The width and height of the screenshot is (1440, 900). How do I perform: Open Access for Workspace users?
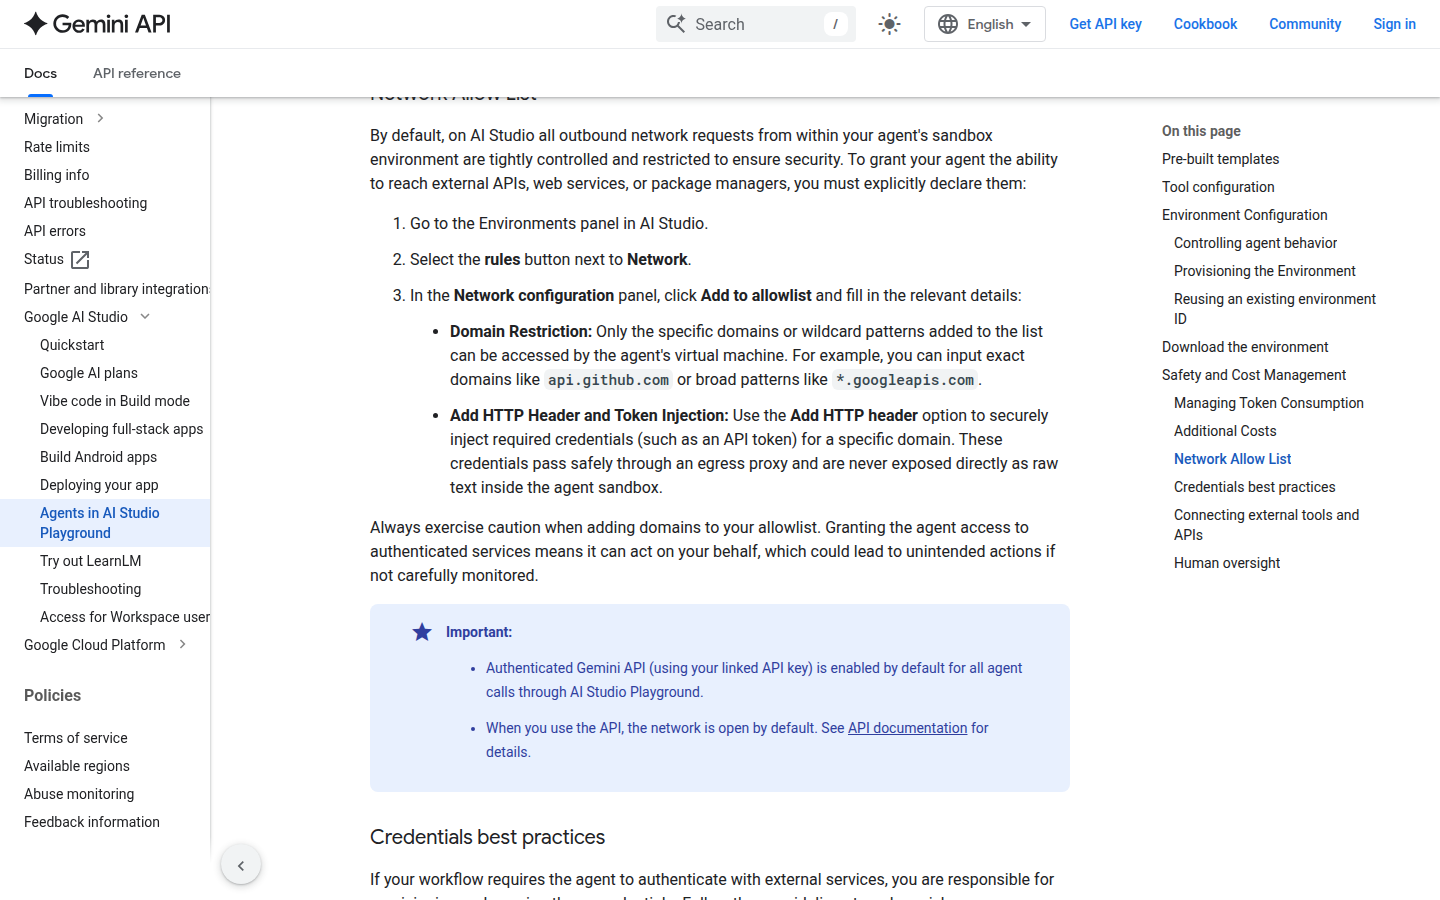coord(125,617)
